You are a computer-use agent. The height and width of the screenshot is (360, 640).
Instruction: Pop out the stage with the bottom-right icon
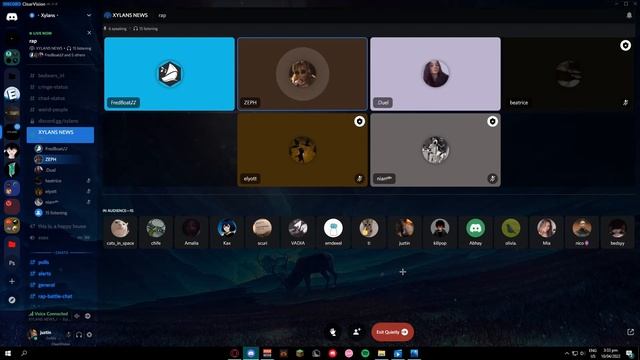tap(630, 332)
